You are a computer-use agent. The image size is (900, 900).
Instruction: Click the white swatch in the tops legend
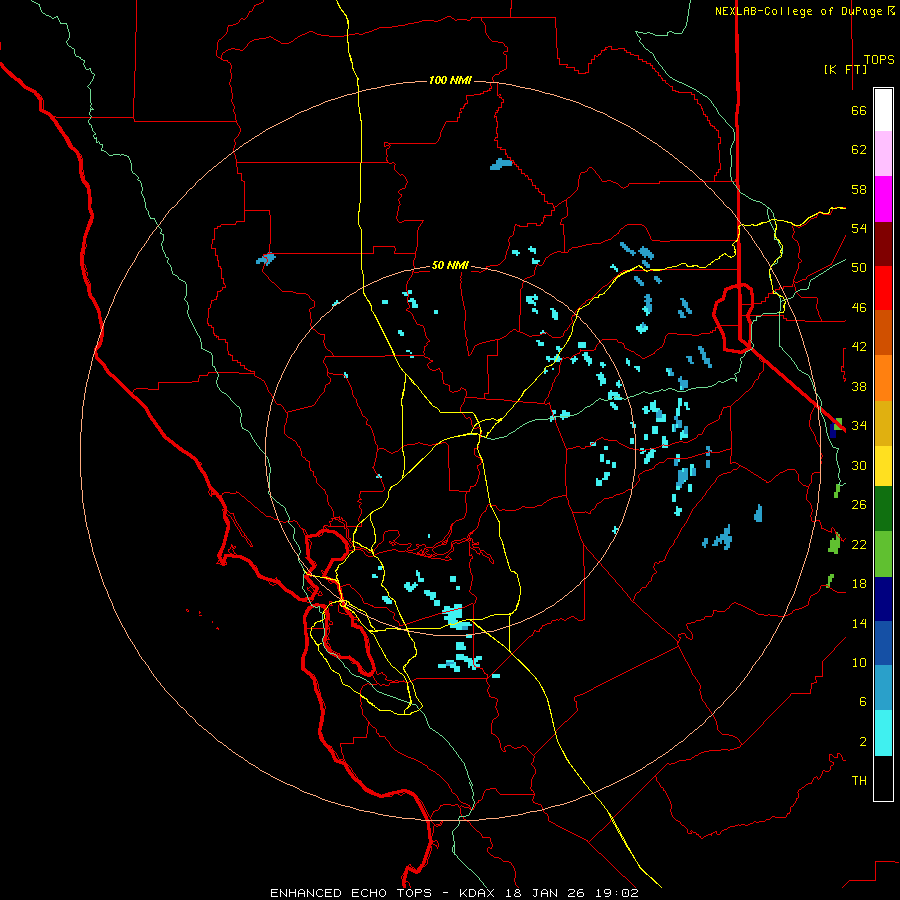pyautogui.click(x=883, y=110)
